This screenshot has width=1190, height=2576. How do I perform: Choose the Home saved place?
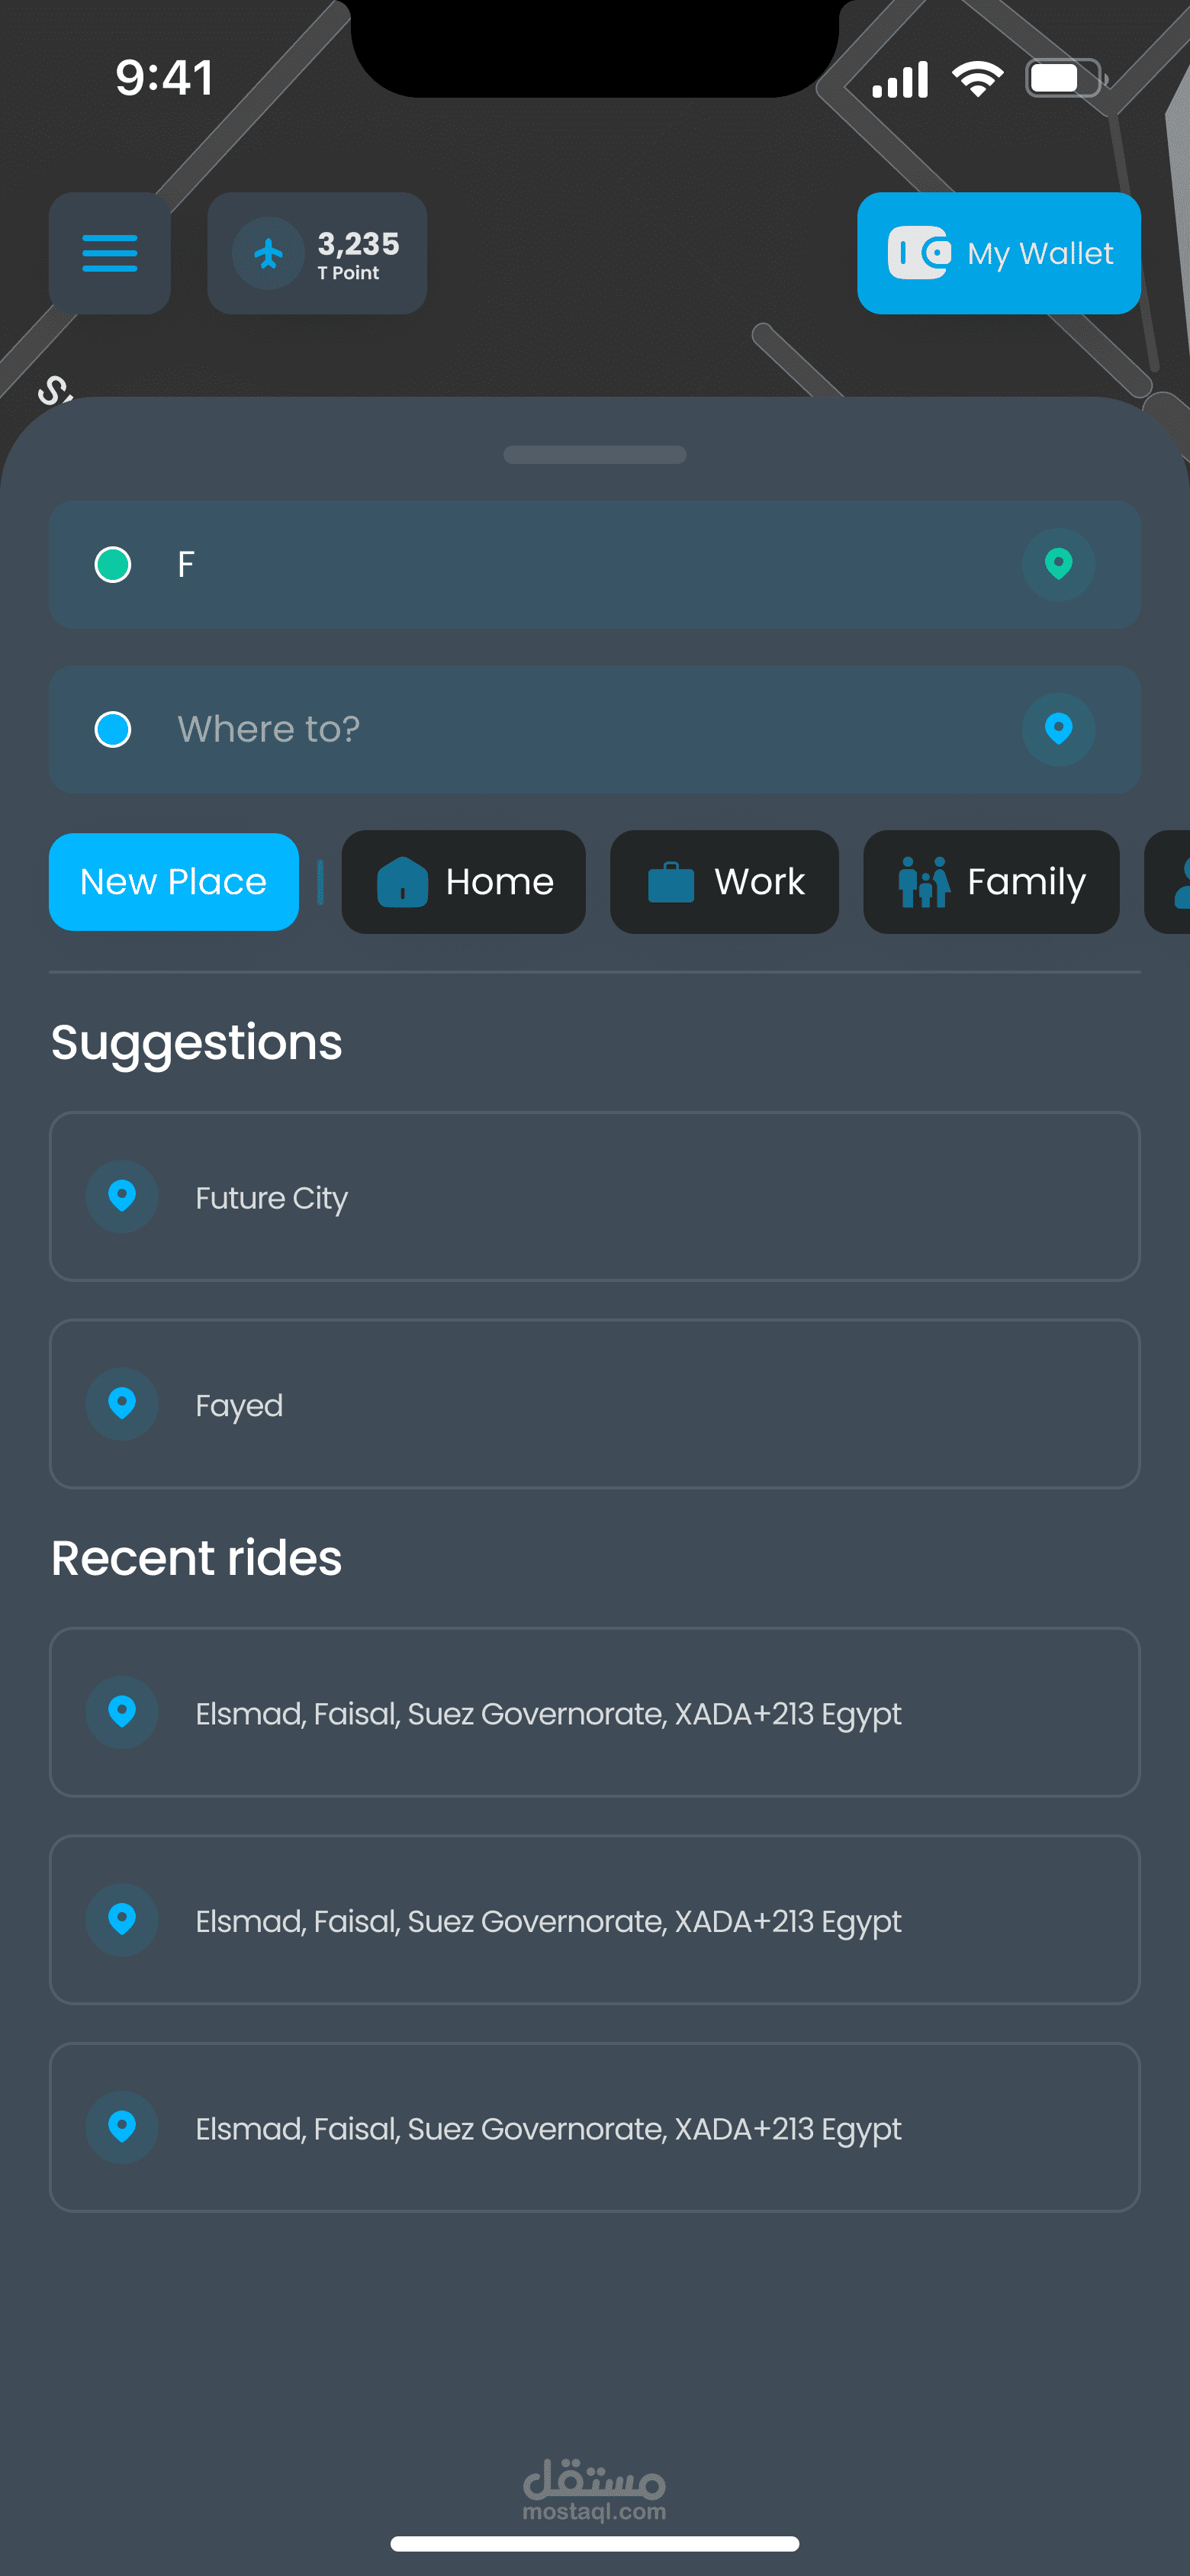click(463, 882)
